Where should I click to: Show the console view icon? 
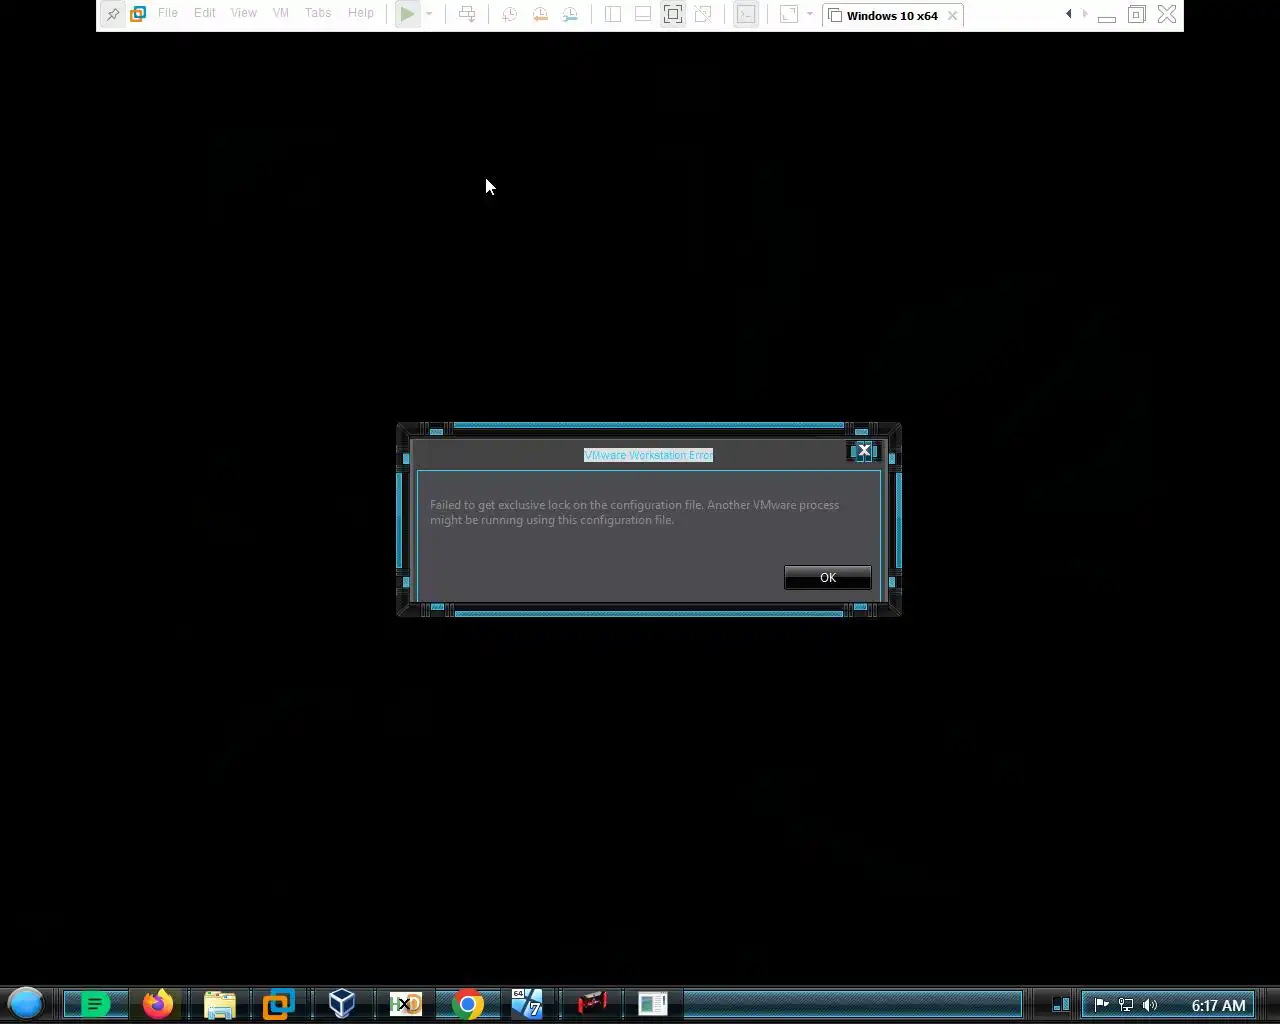click(x=746, y=14)
